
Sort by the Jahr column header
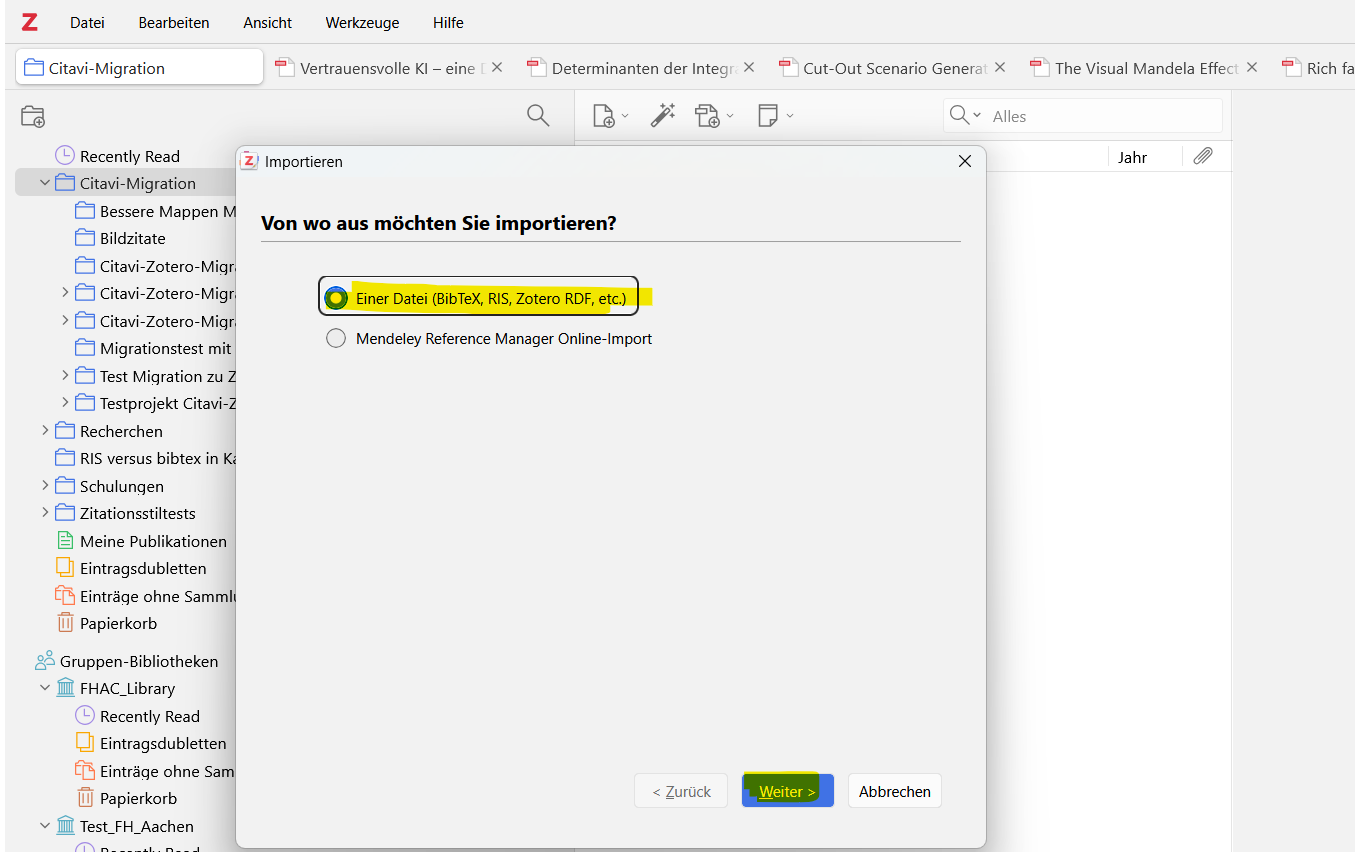[1132, 157]
